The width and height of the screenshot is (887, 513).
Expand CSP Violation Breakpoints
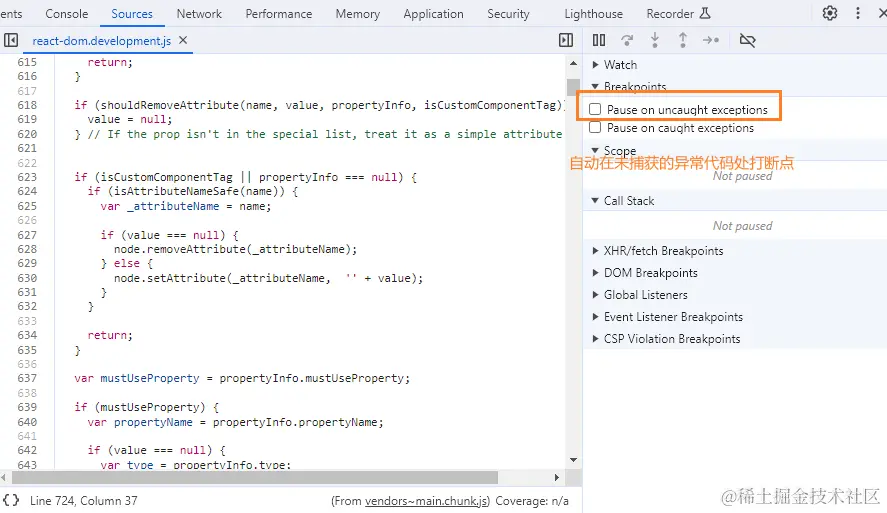click(x=595, y=339)
